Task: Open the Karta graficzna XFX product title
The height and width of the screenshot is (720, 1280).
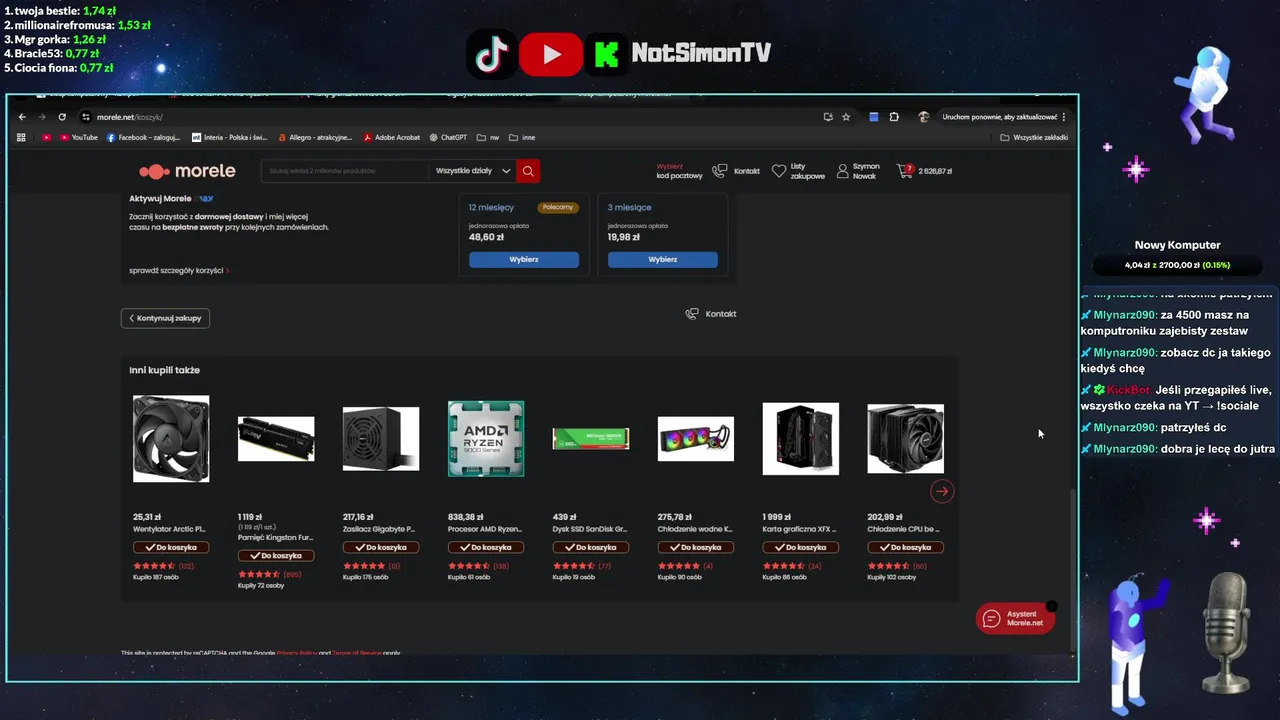Action: click(x=799, y=529)
